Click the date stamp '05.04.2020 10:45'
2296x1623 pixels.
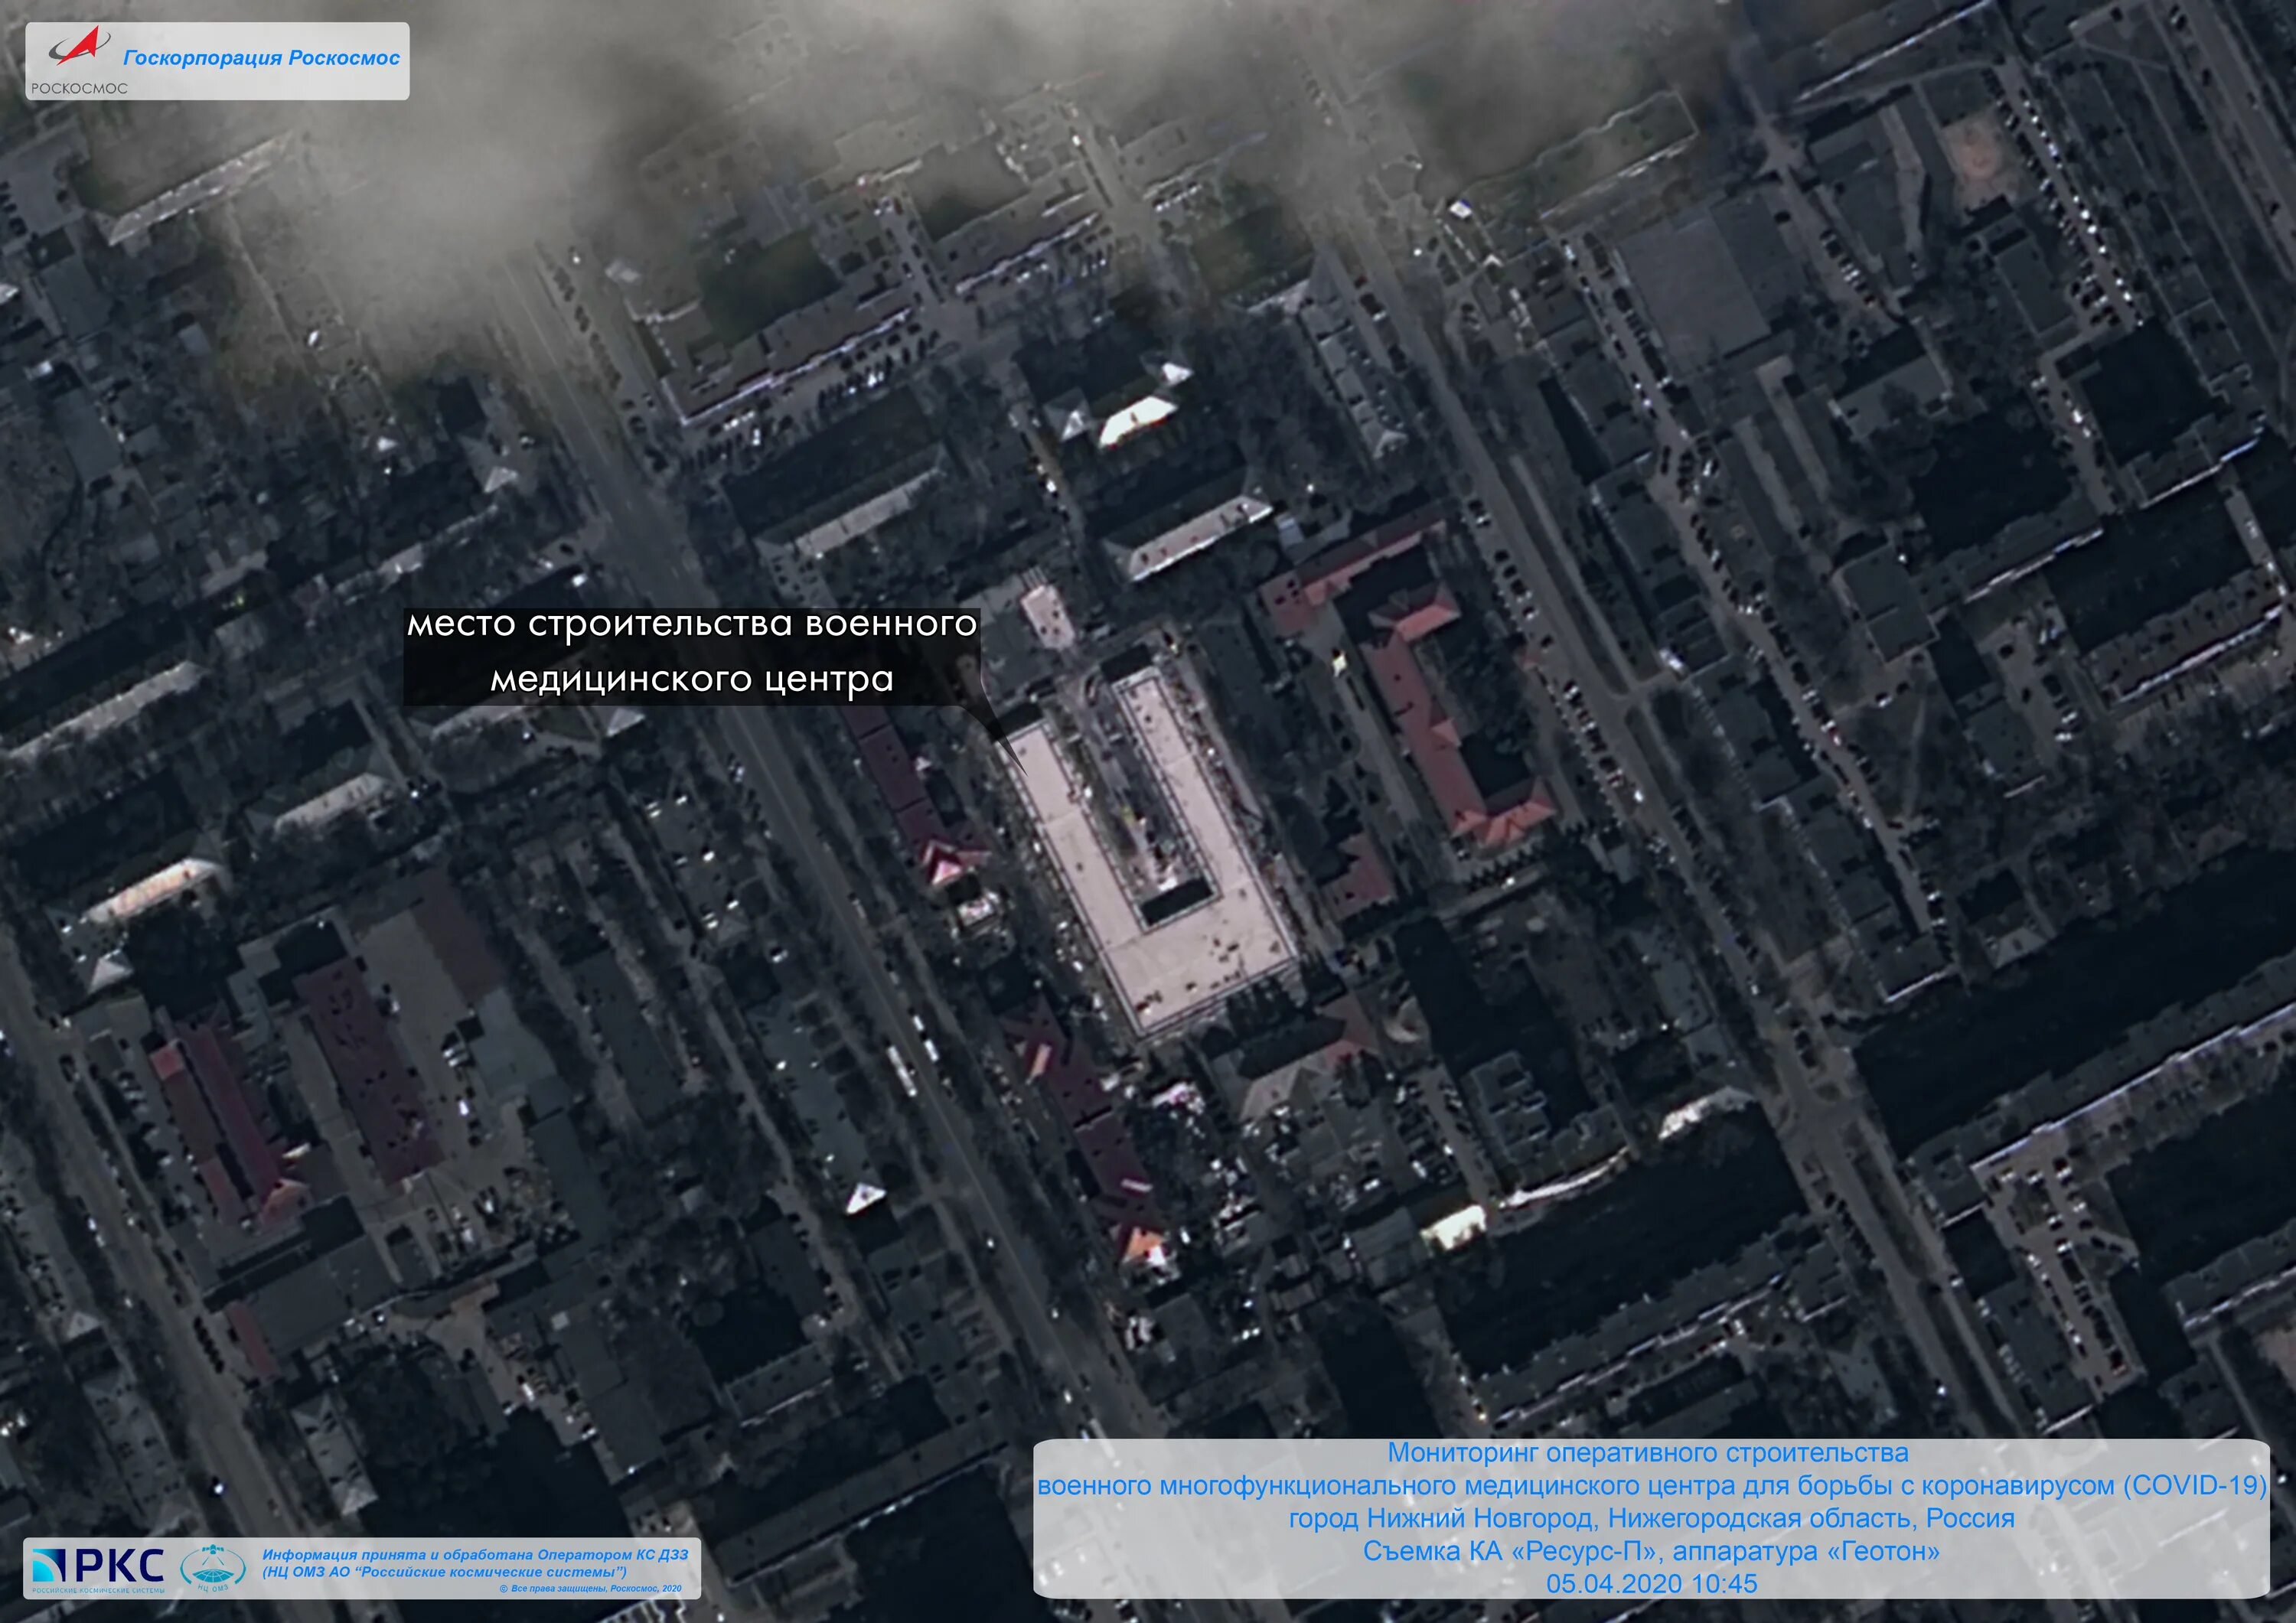1651,1583
